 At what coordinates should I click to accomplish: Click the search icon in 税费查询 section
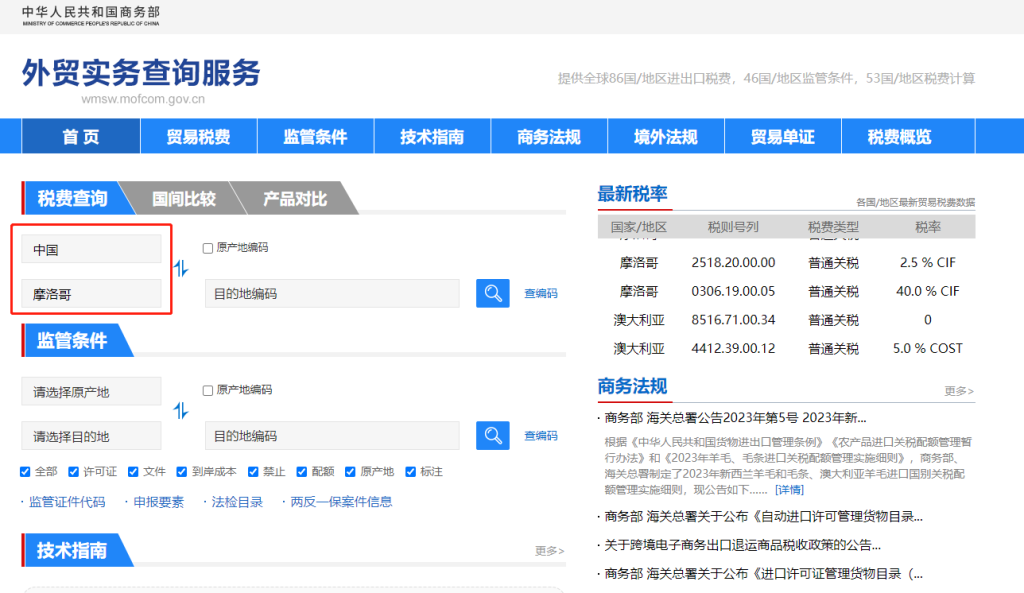click(492, 293)
